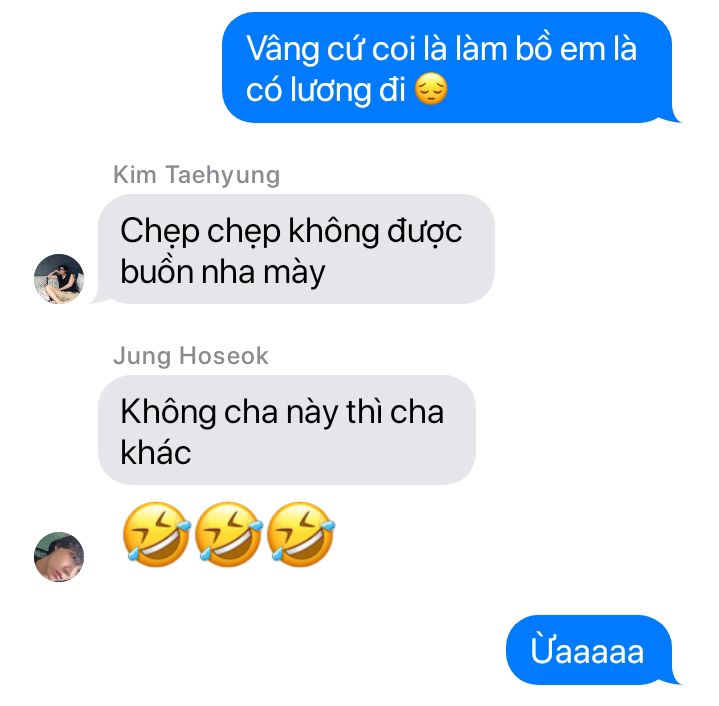Tap the pensive face emoji
The image size is (719, 706).
point(431,89)
